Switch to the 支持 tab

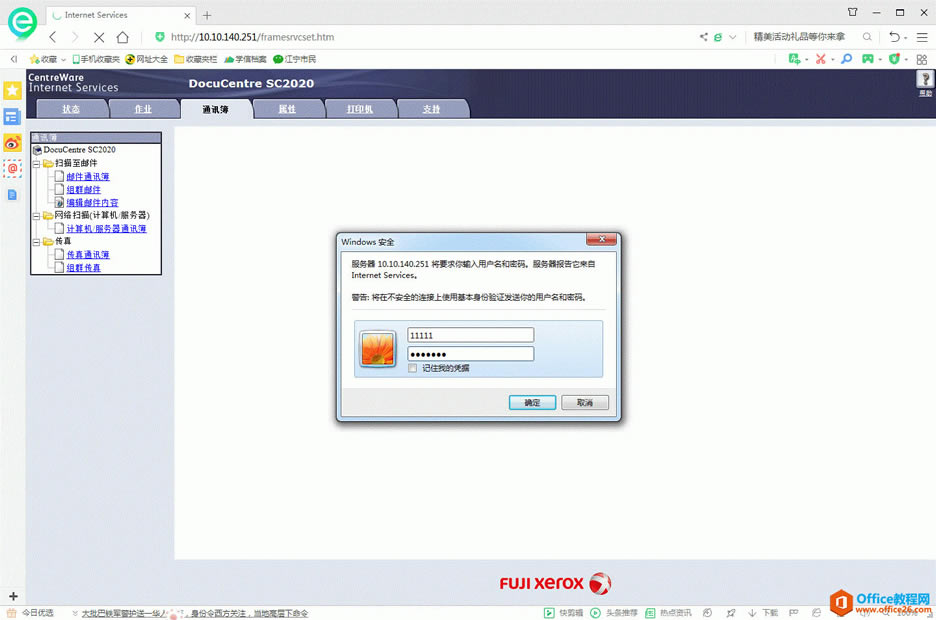(x=432, y=109)
